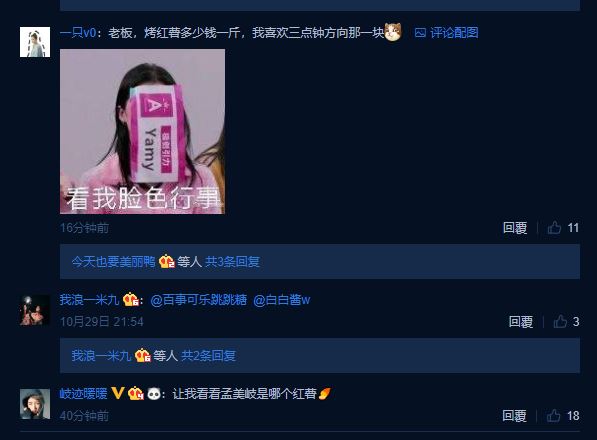Open 岐迹暖暖's profile avatar
597x440 pixels.
coord(35,404)
